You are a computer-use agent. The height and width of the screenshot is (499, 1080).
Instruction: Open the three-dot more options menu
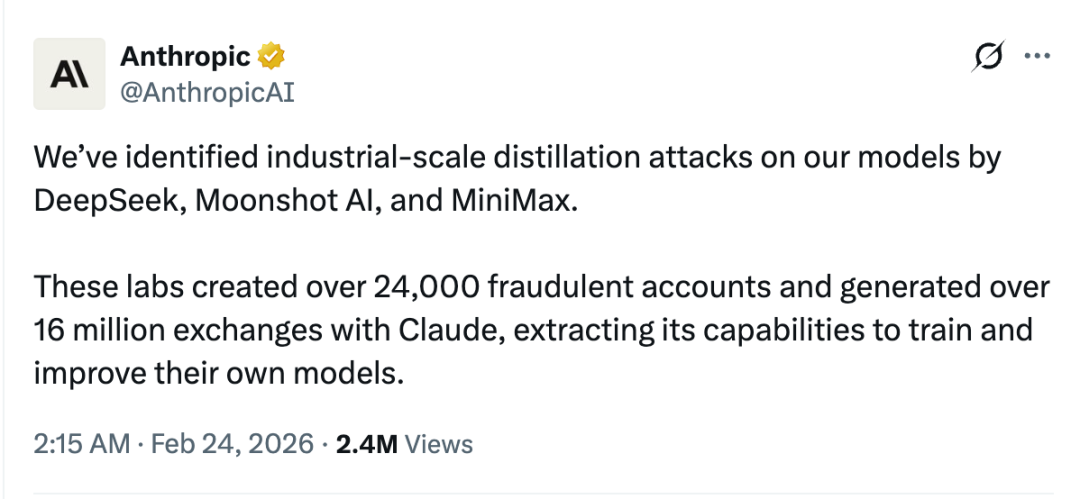[1035, 57]
